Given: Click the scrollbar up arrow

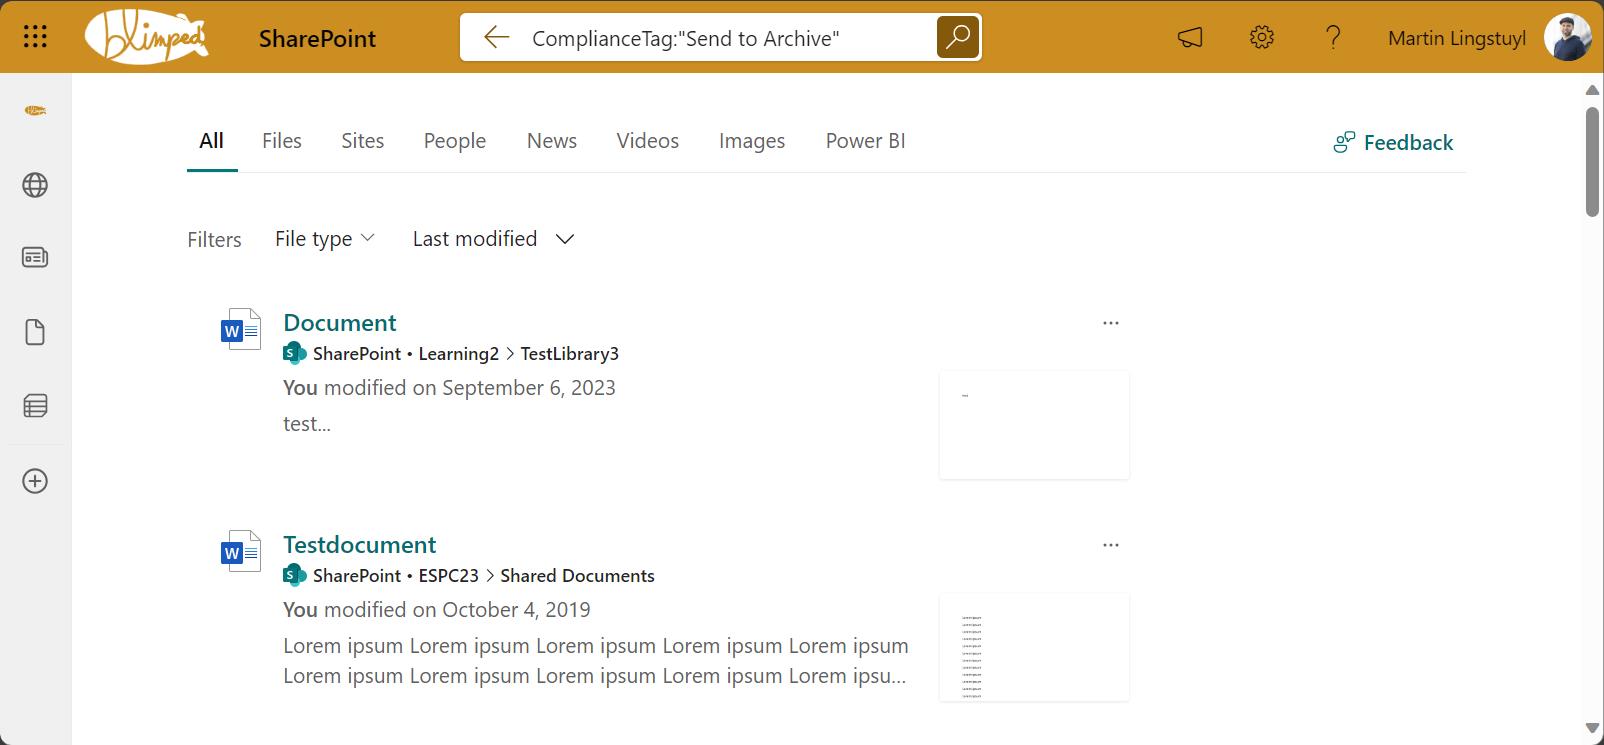Looking at the screenshot, I should tap(1592, 91).
